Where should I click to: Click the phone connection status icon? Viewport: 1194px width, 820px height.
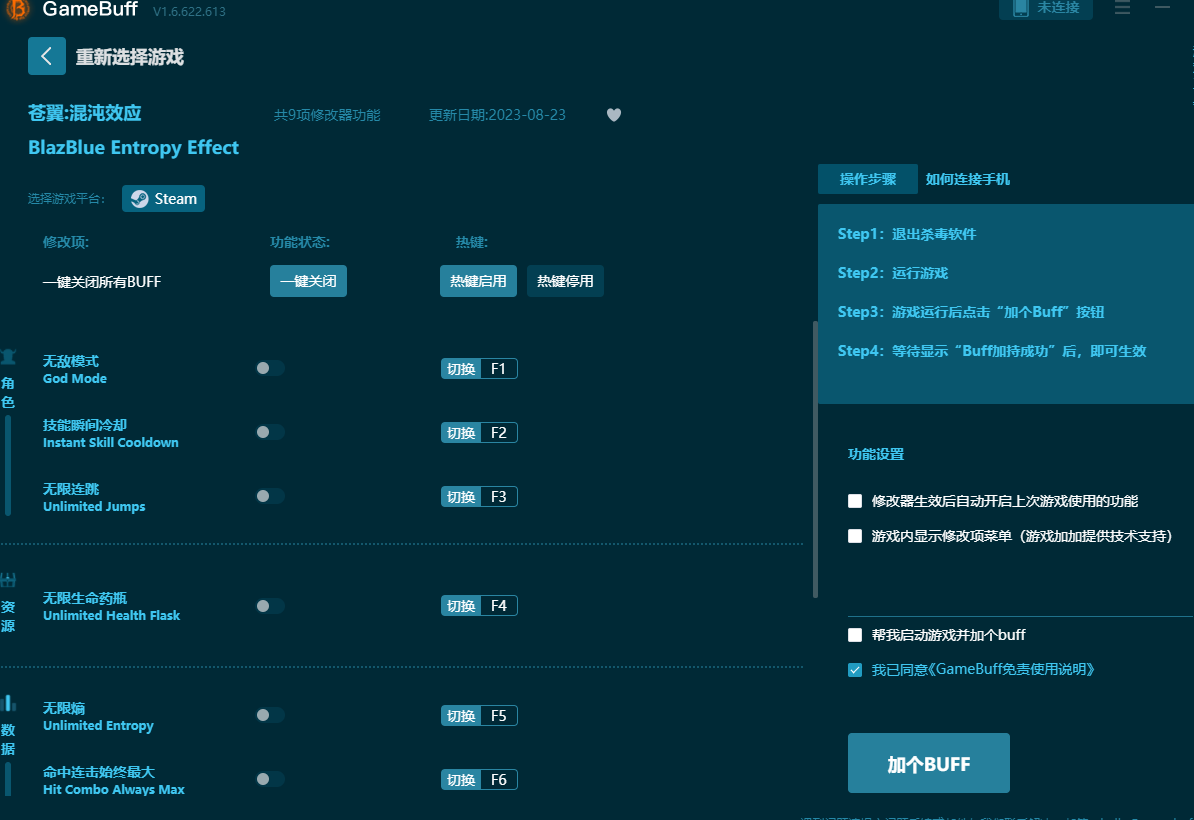click(1021, 8)
